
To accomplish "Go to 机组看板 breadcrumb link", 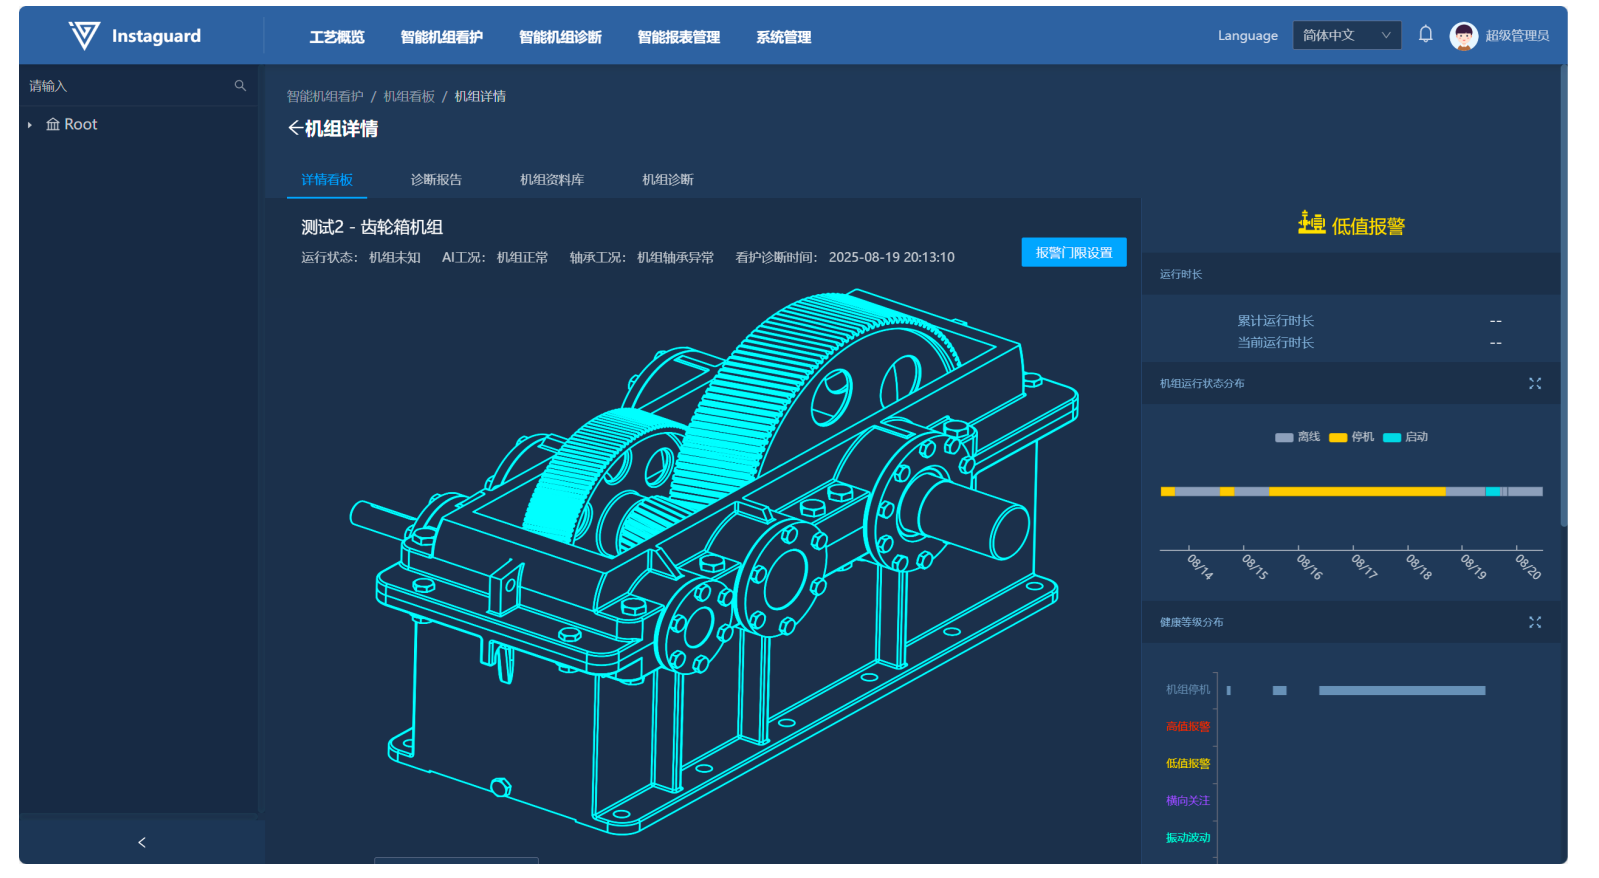I will coord(409,97).
